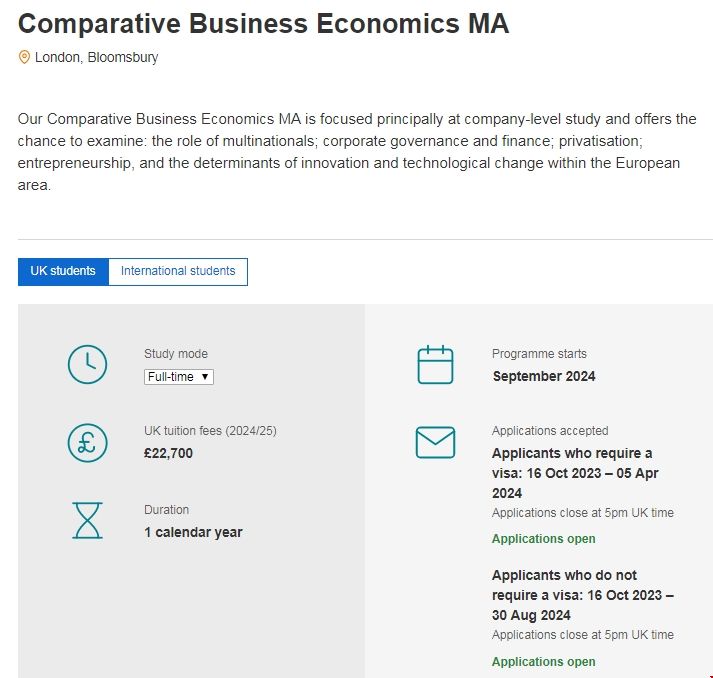Open the Full-time study mode dropdown
Image resolution: width=713 pixels, height=678 pixels.
[x=179, y=377]
